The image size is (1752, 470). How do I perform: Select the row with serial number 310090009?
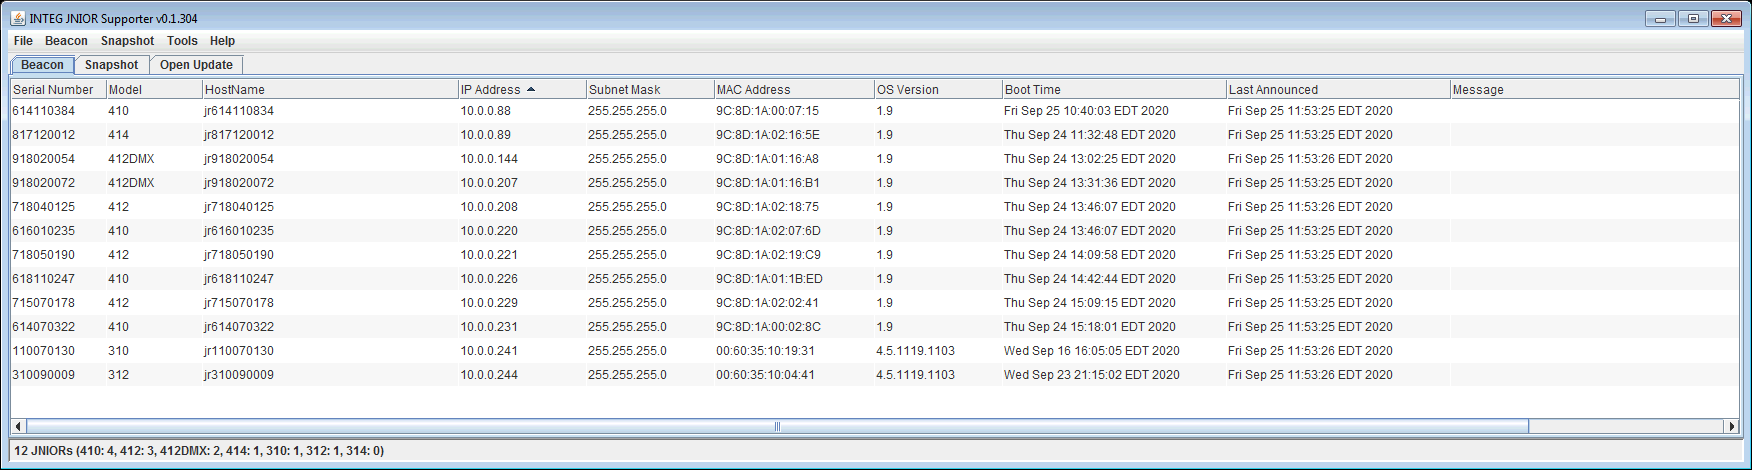[875, 375]
